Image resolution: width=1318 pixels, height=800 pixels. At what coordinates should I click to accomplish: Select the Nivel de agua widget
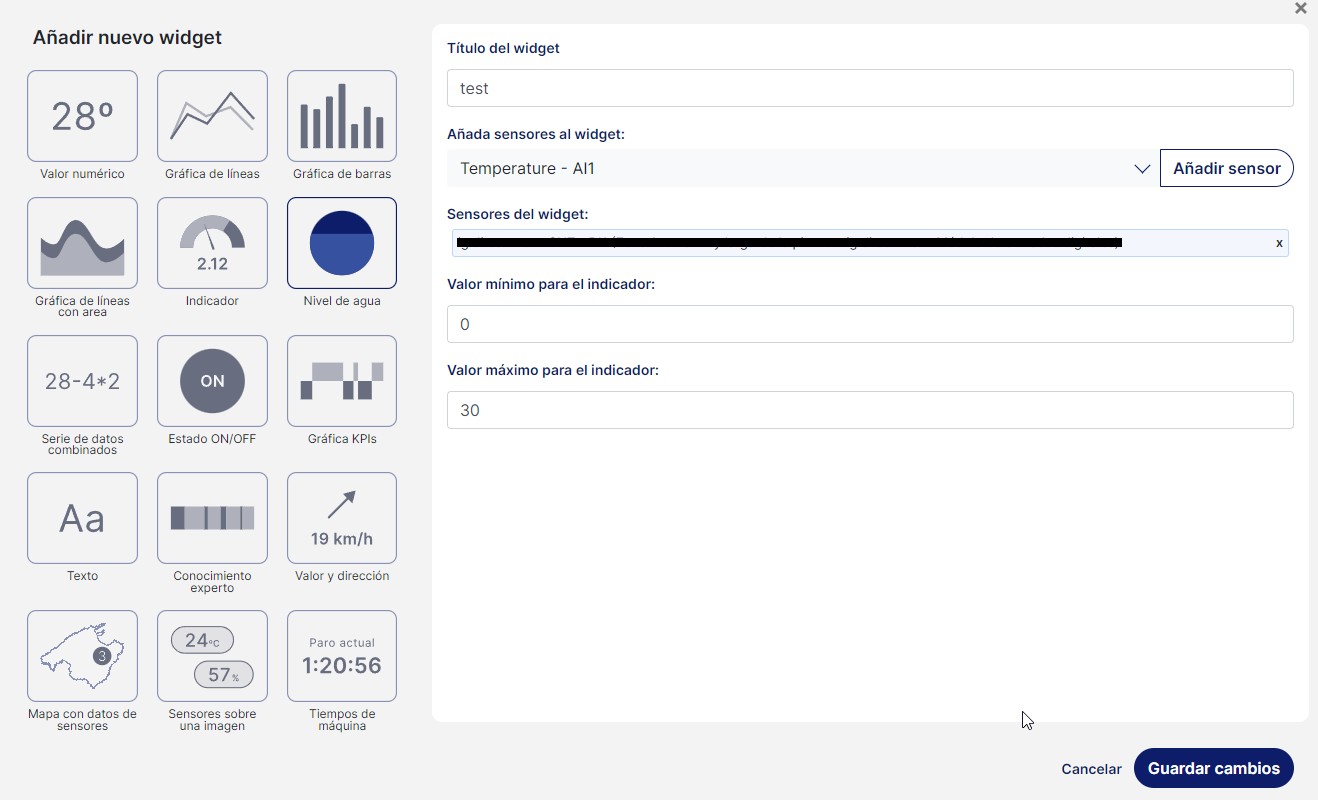[x=342, y=243]
